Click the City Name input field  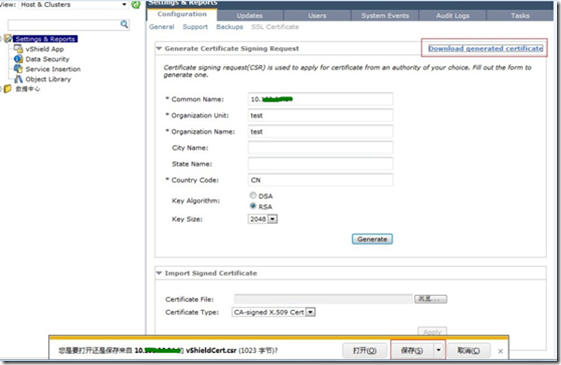(x=320, y=147)
